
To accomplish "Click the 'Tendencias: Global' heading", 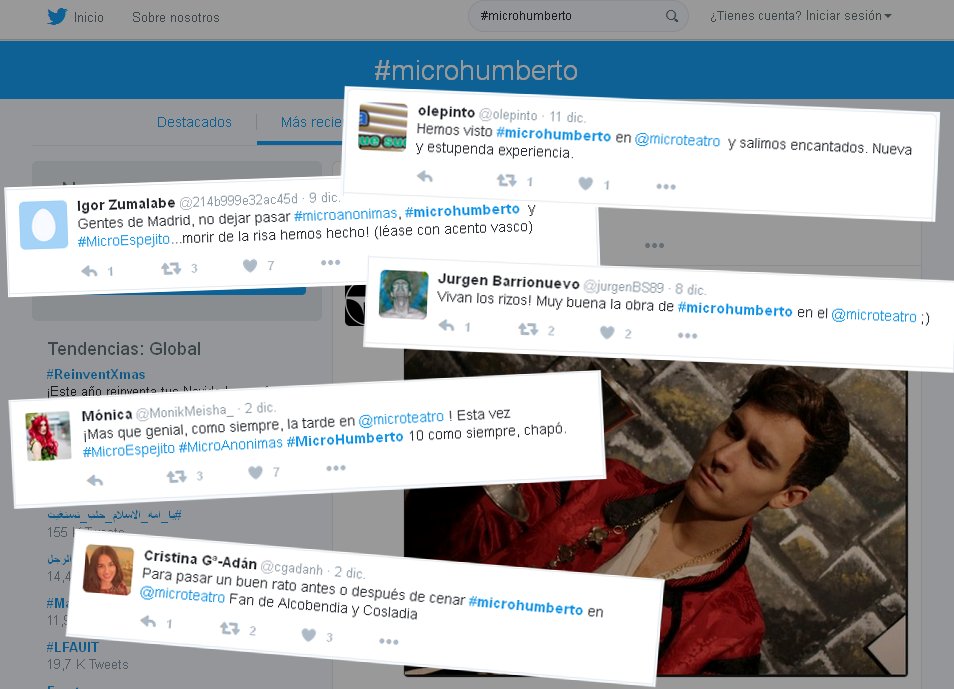I will (x=124, y=349).
